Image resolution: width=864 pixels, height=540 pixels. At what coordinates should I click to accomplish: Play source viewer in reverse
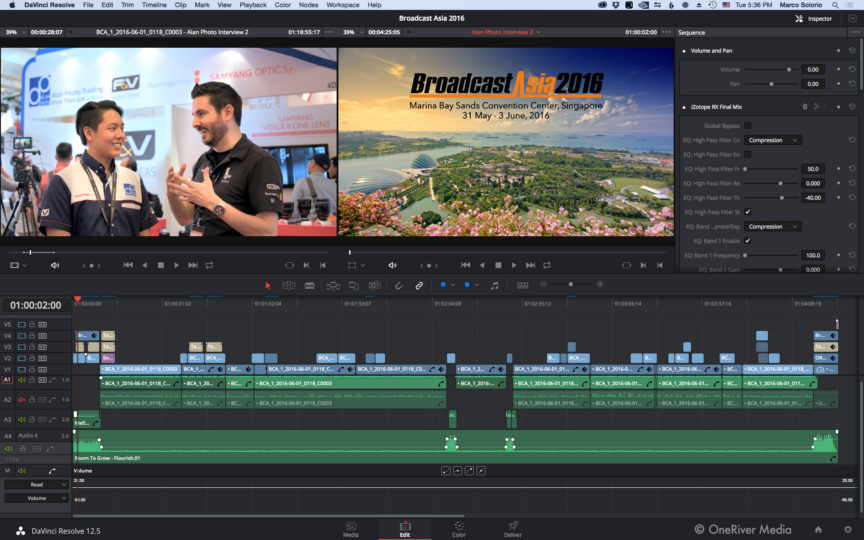click(144, 265)
